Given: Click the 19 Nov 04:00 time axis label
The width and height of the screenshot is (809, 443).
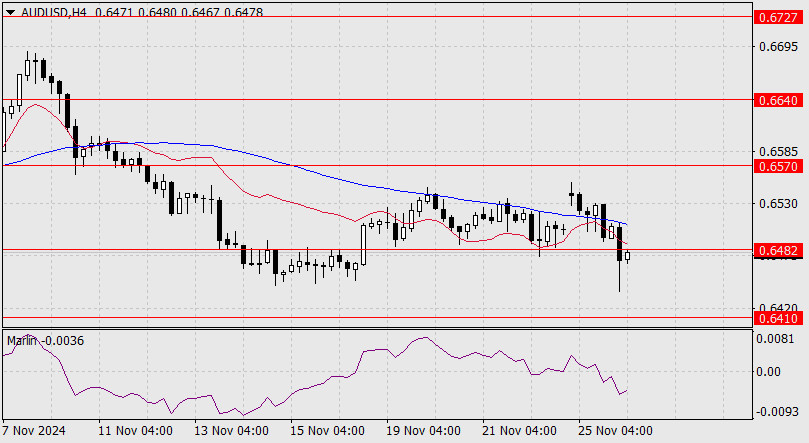Looking at the screenshot, I should (x=423, y=431).
